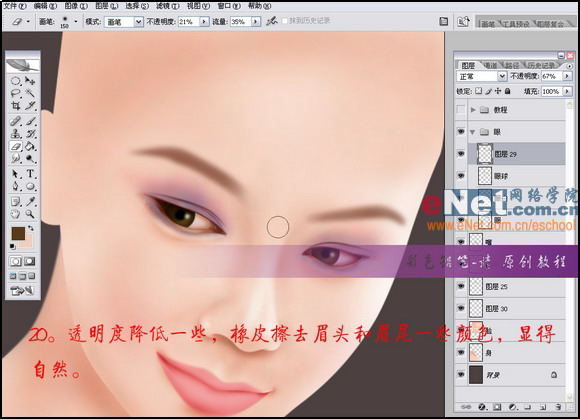Image resolution: width=580 pixels, height=419 pixels.
Task: Select the Type tool
Action: 30,174
